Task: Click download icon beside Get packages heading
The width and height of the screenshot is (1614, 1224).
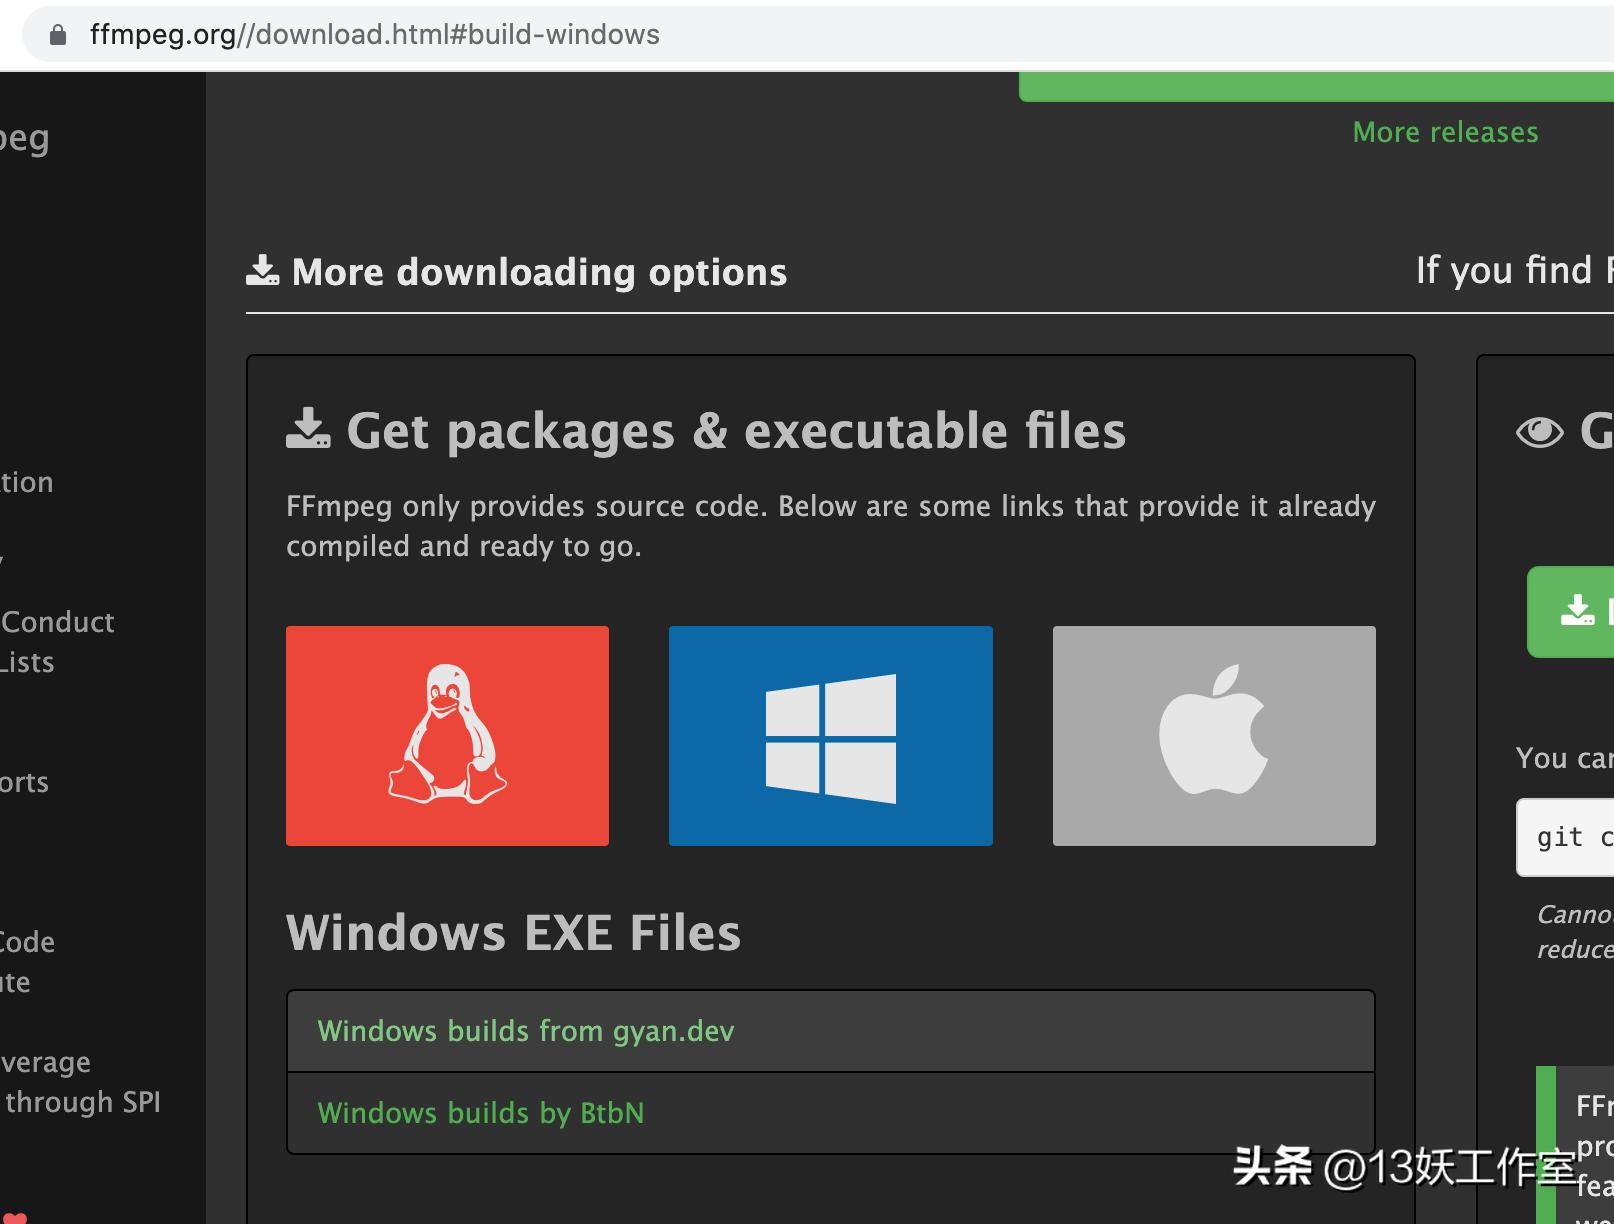Action: [308, 429]
